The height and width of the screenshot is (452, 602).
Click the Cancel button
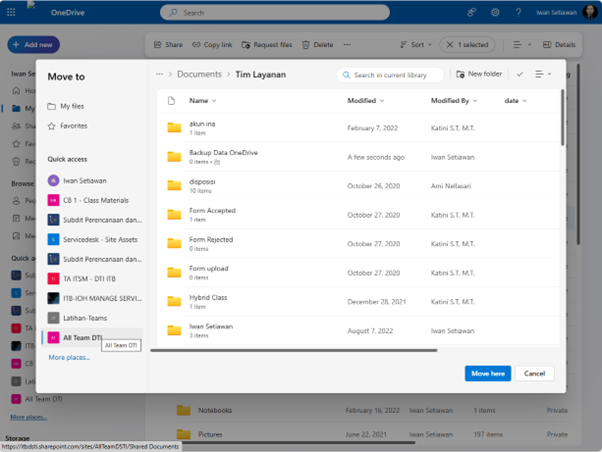click(x=534, y=373)
